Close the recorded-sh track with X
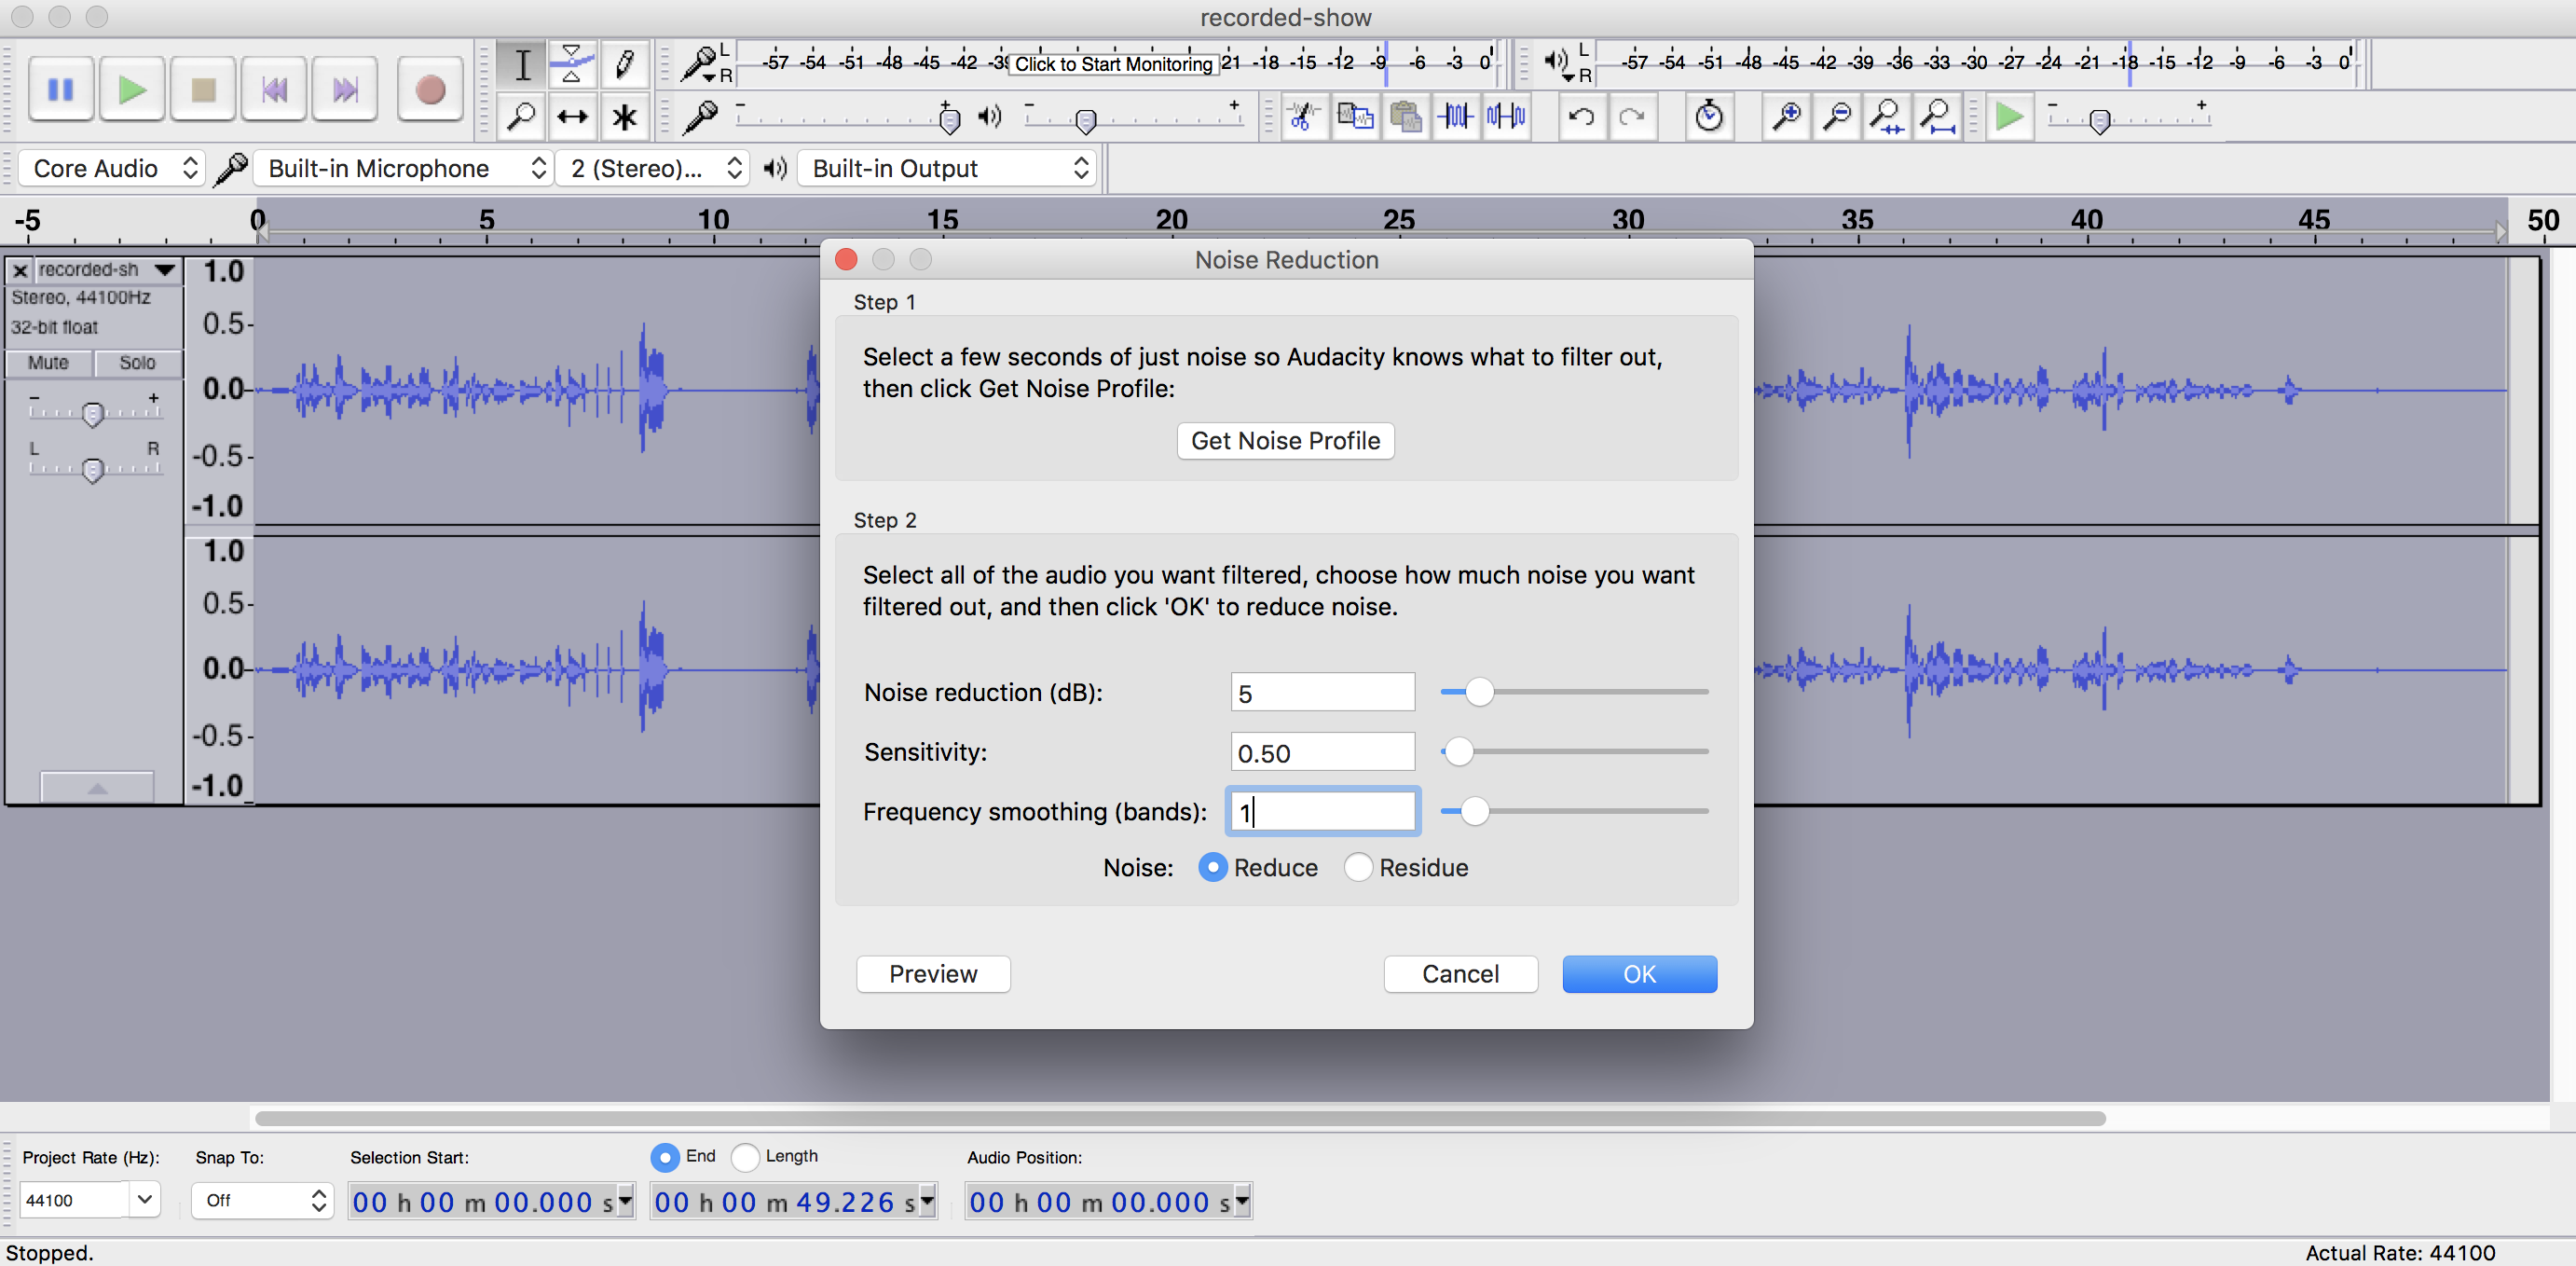This screenshot has height=1266, width=2576. [20, 270]
